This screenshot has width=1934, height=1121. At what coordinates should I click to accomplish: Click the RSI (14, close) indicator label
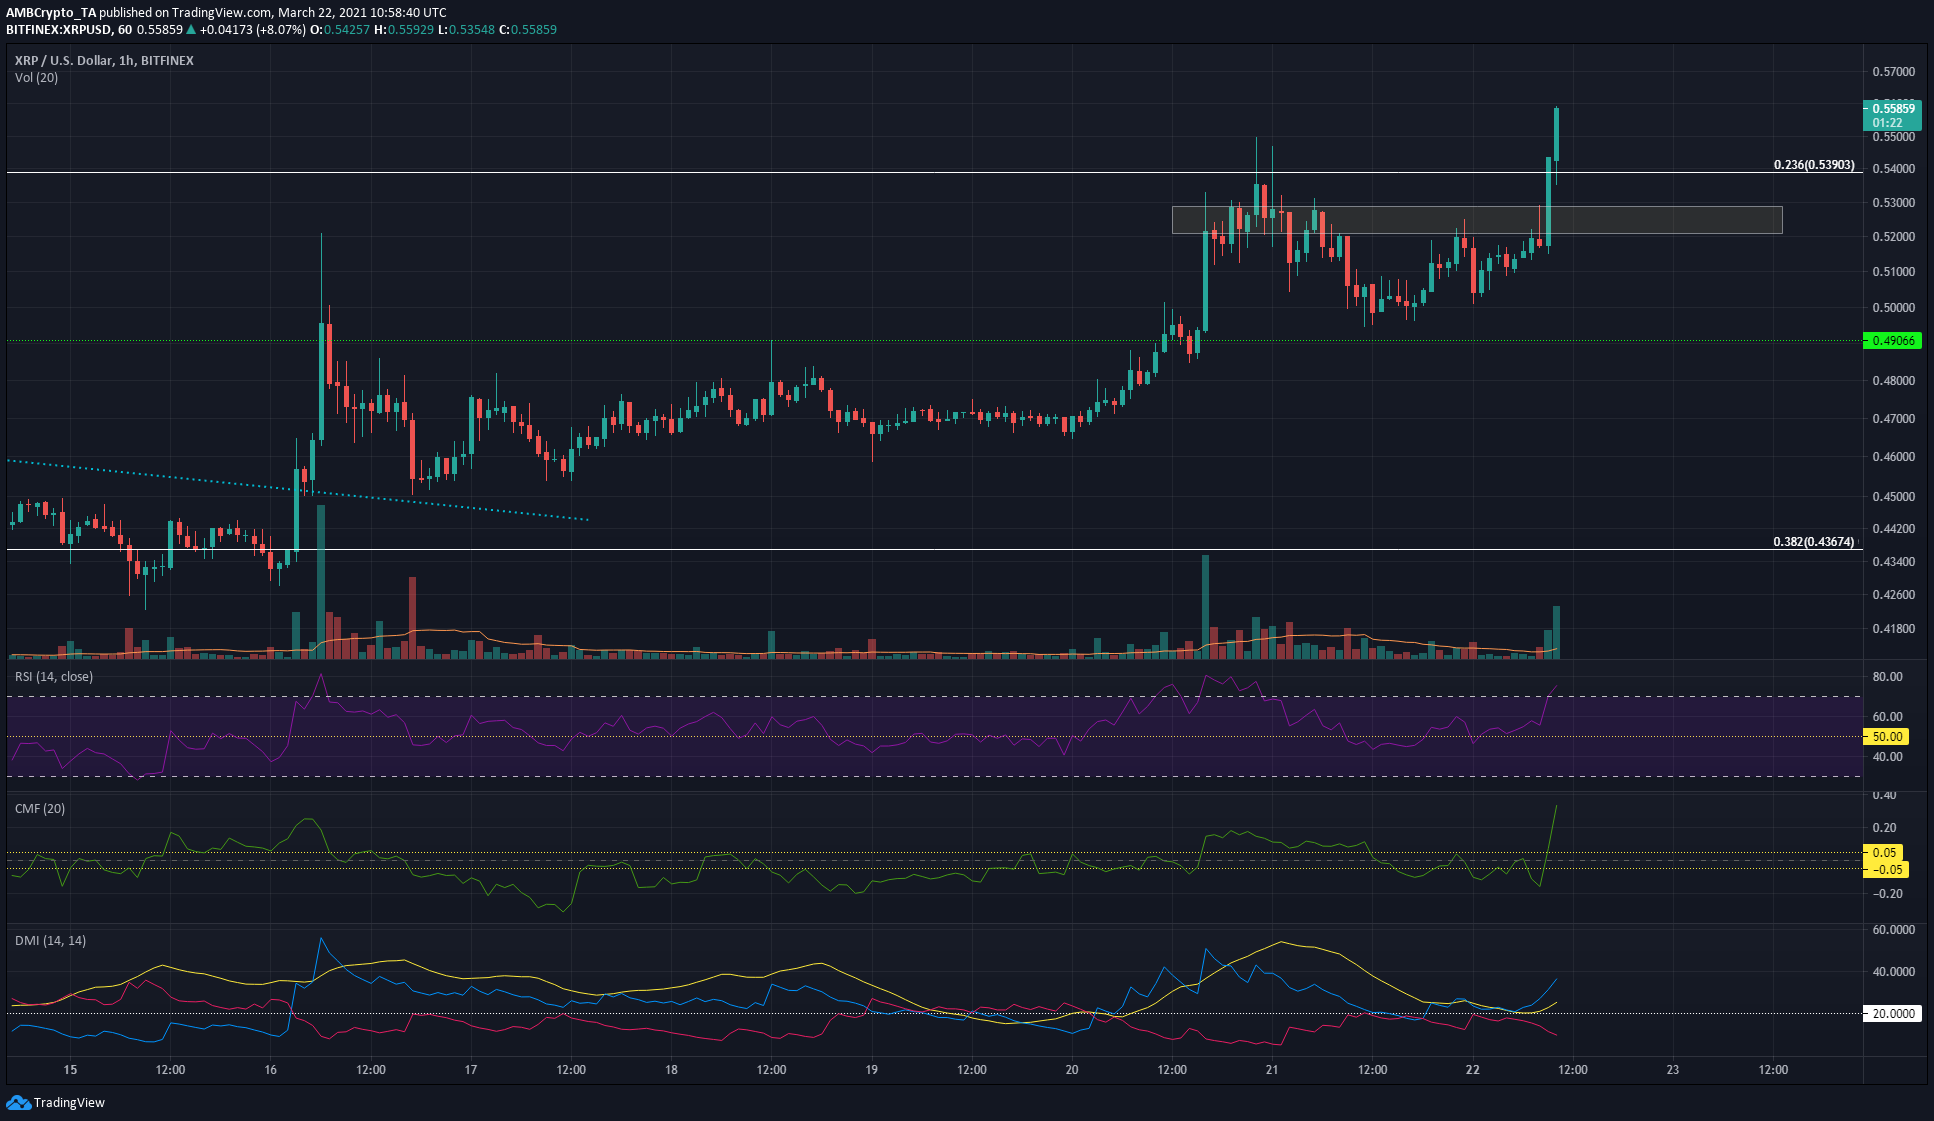pos(54,676)
